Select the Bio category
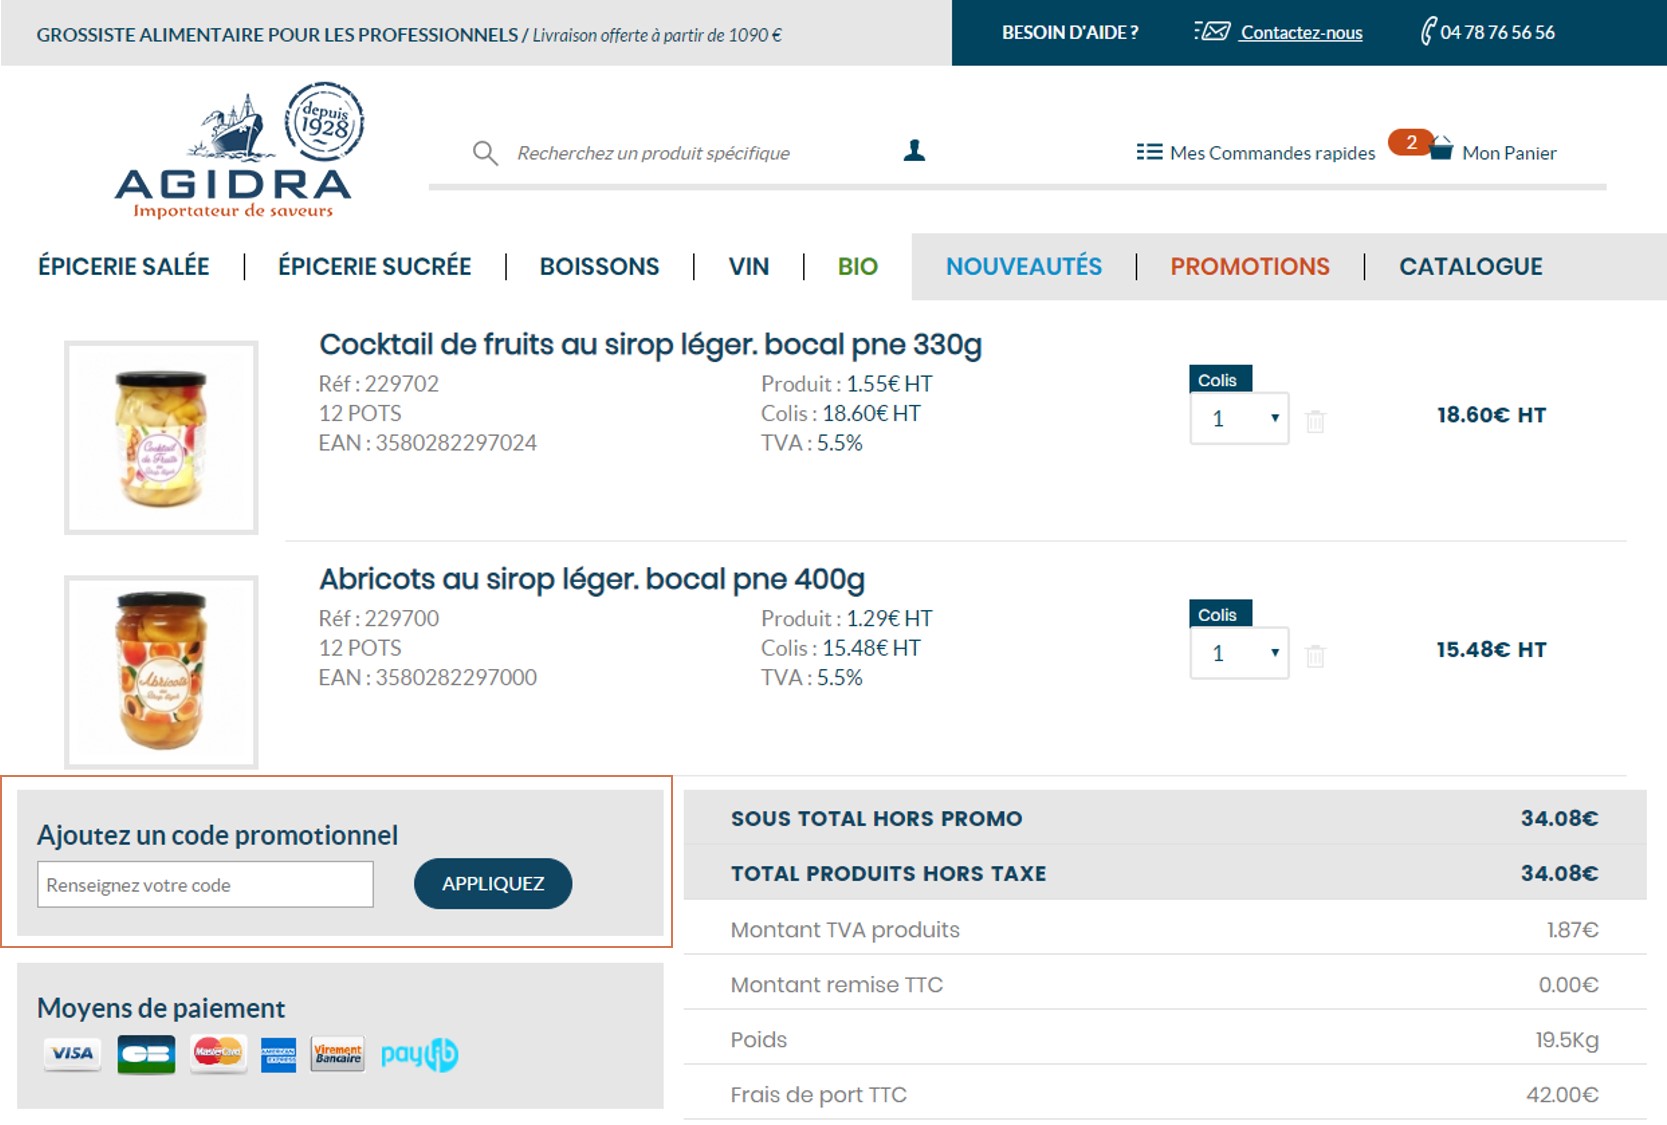The width and height of the screenshot is (1667, 1125). click(857, 267)
